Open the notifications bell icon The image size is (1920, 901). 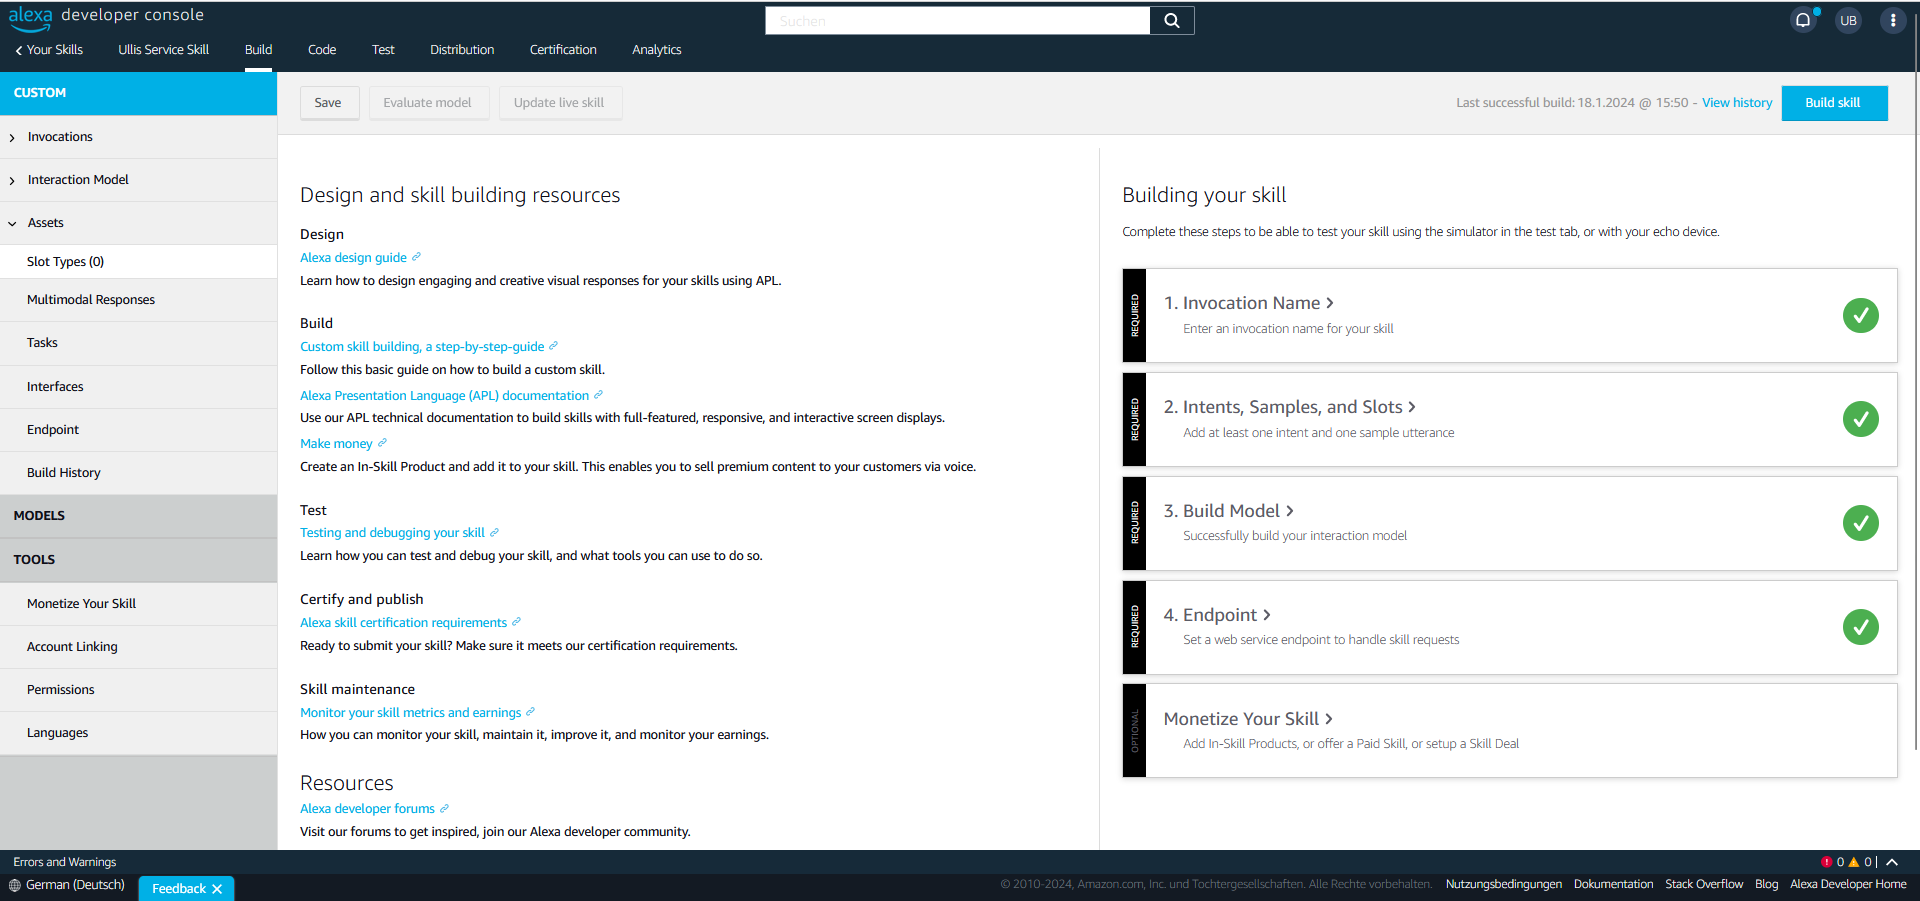point(1803,20)
